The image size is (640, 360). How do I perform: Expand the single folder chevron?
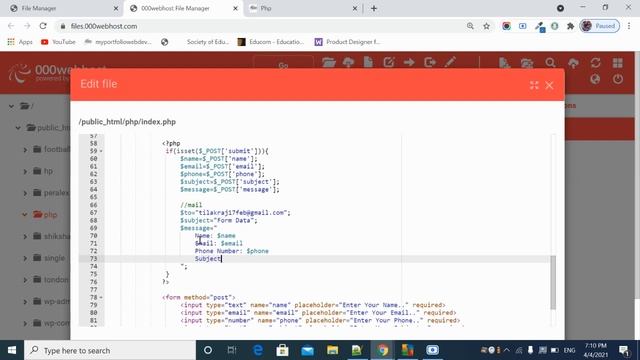pos(25,258)
